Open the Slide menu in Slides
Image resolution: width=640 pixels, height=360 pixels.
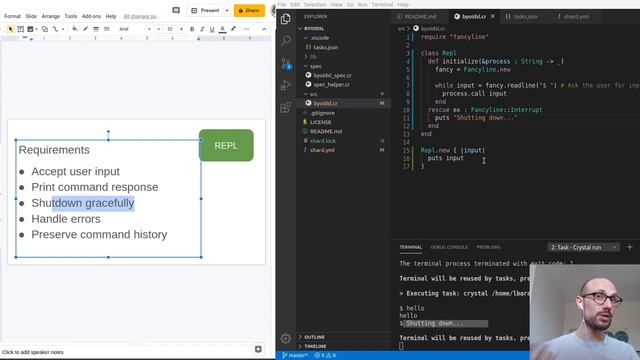(x=31, y=16)
